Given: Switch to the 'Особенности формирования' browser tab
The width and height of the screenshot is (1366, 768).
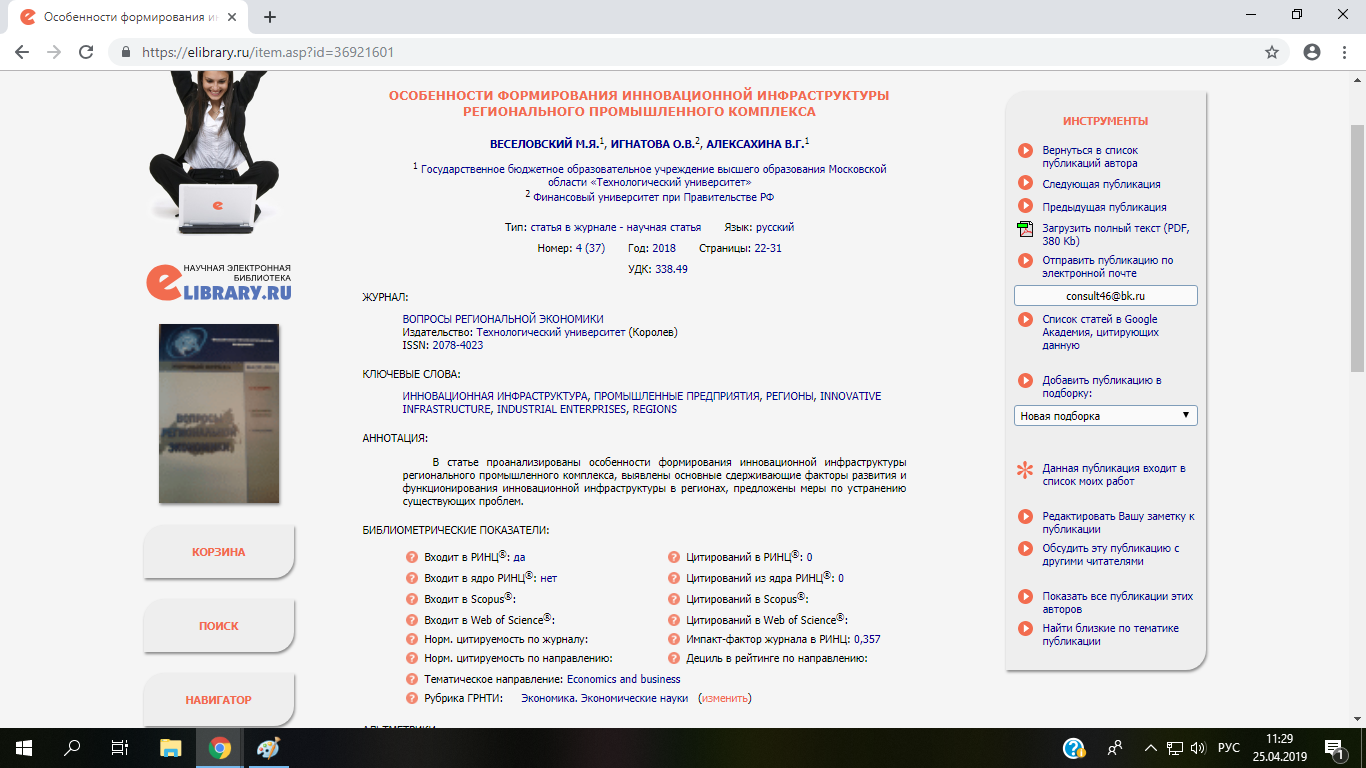Looking at the screenshot, I should pyautogui.click(x=127, y=17).
